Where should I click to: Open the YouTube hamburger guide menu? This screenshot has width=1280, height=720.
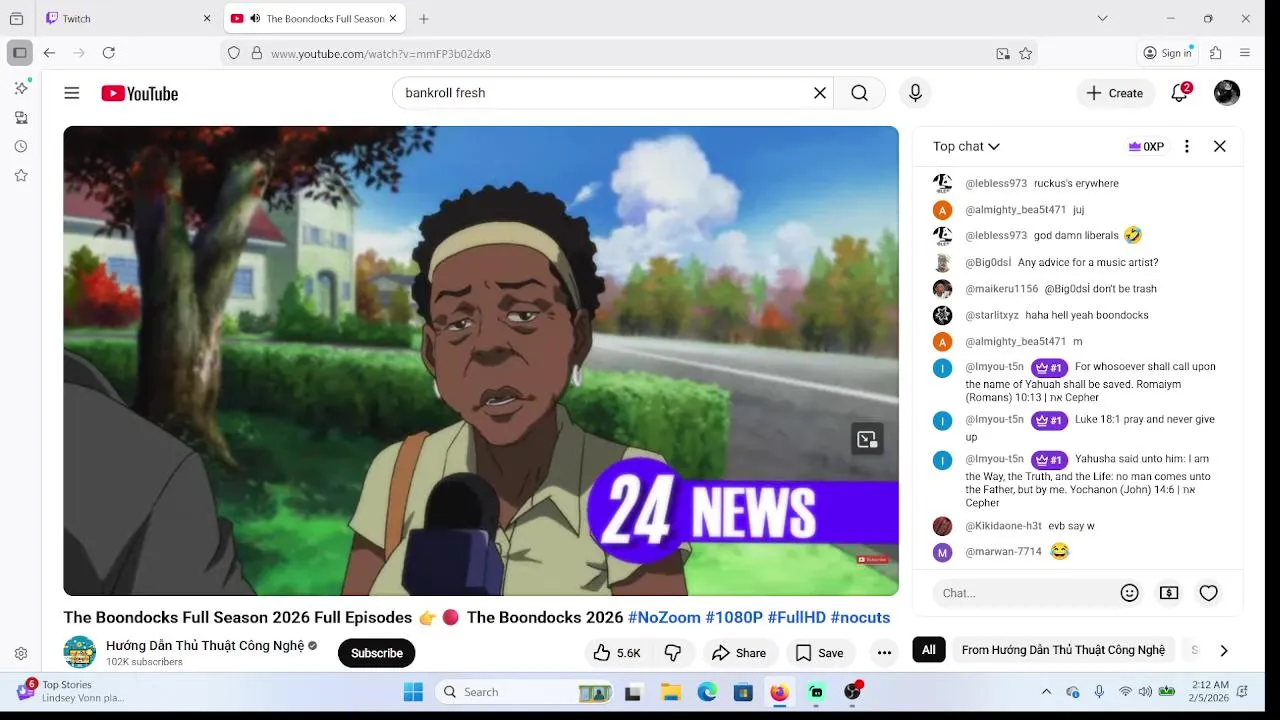point(72,93)
